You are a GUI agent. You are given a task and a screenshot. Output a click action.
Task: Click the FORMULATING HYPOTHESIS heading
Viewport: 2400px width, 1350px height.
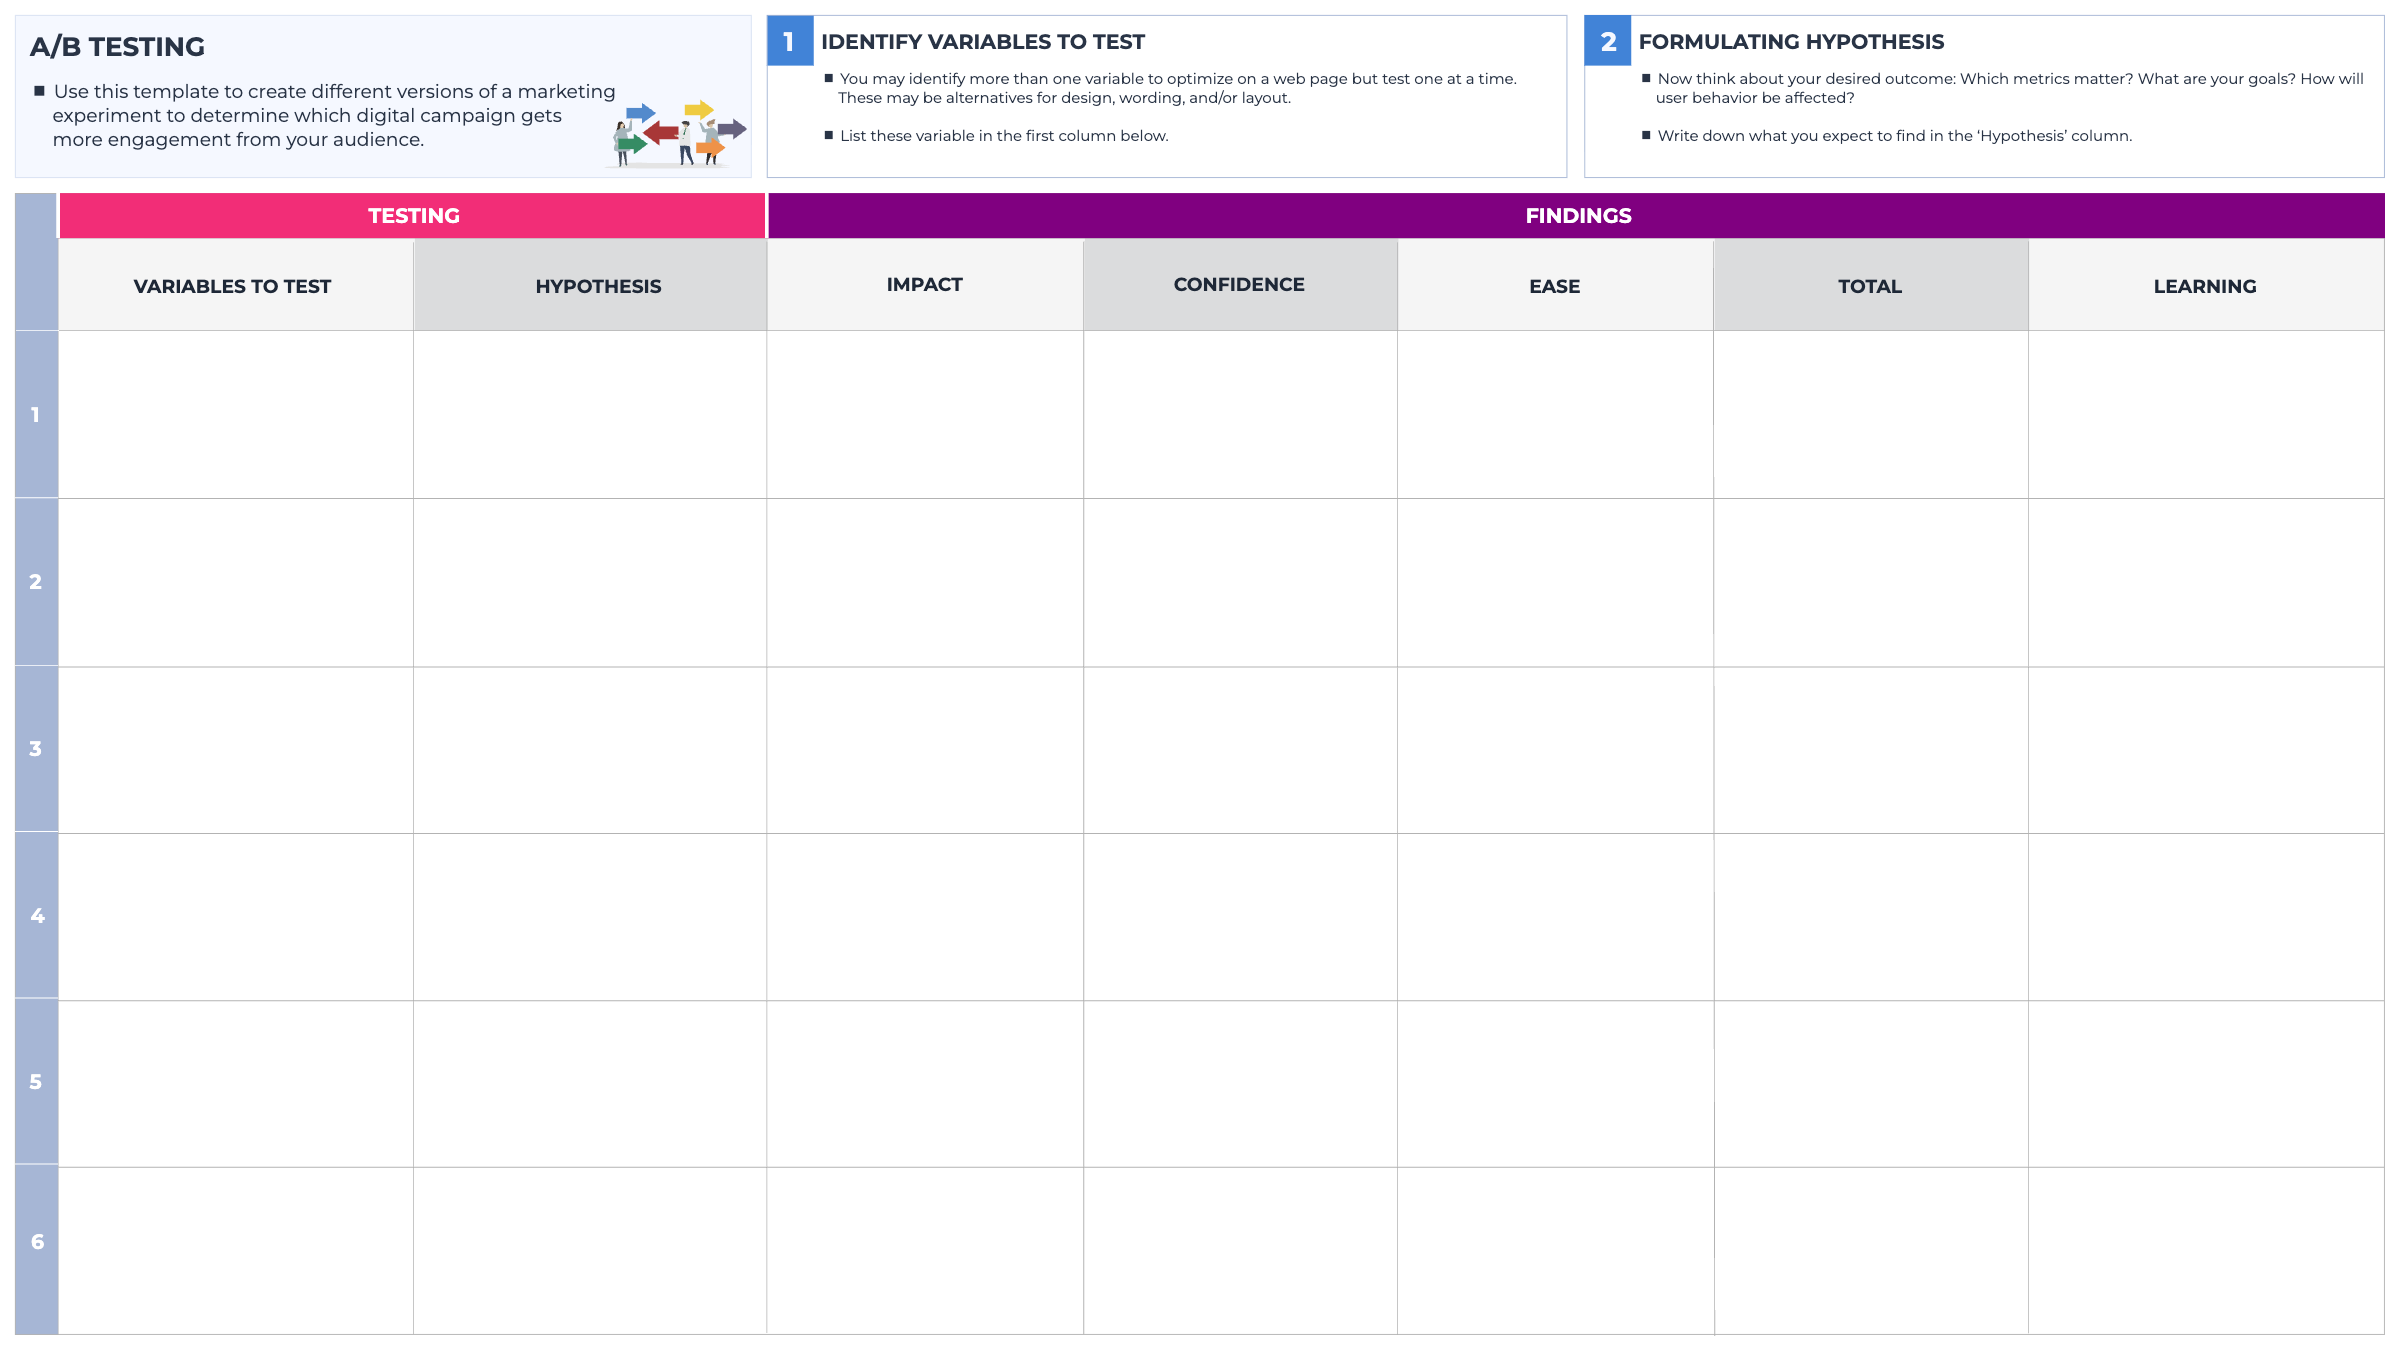tap(1791, 42)
